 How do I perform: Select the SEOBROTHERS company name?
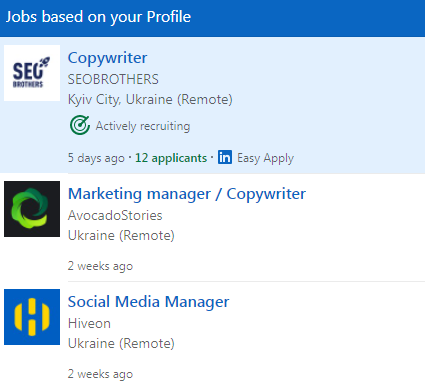click(x=113, y=79)
